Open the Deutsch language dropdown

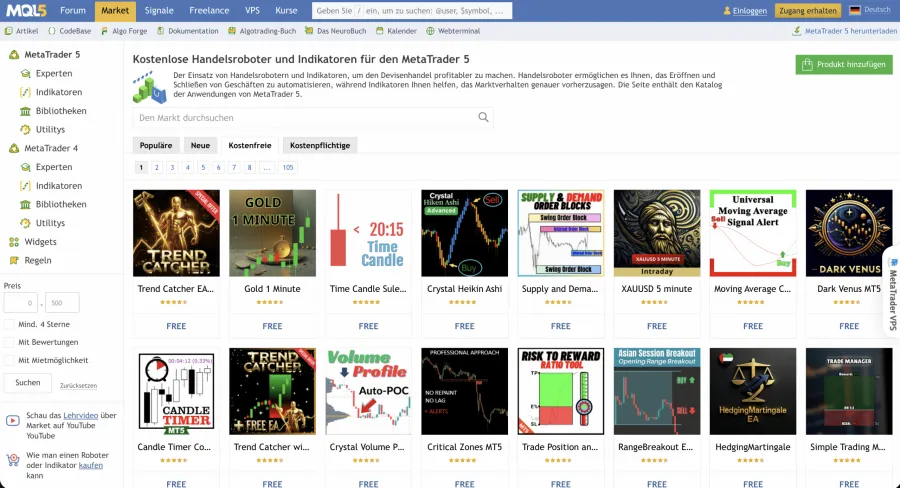[870, 10]
